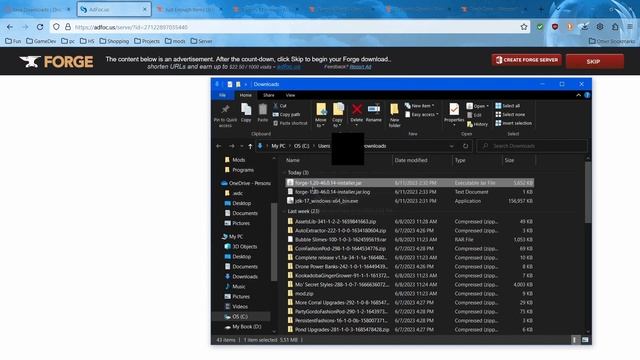Go back with browser back arrow

[x=10, y=27]
